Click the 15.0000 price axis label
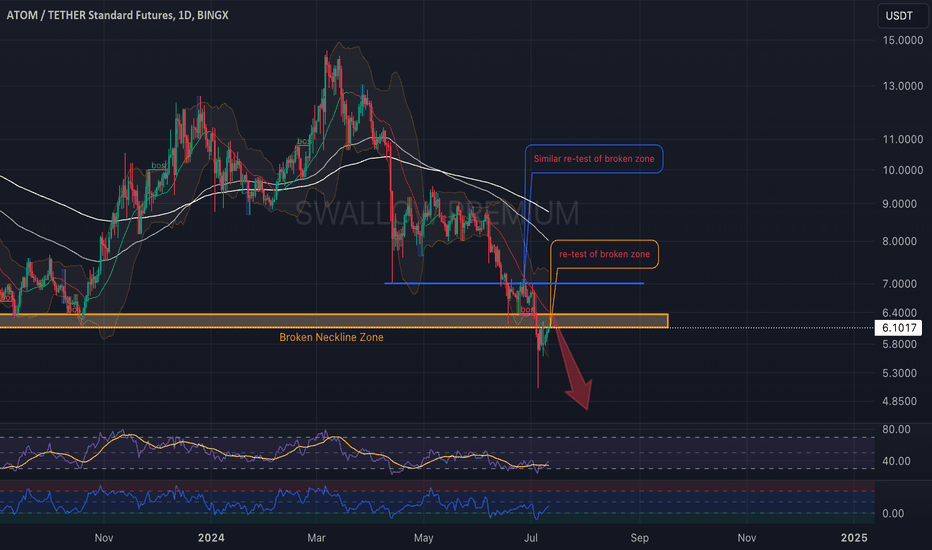Viewport: 932px width, 550px height. pos(903,40)
